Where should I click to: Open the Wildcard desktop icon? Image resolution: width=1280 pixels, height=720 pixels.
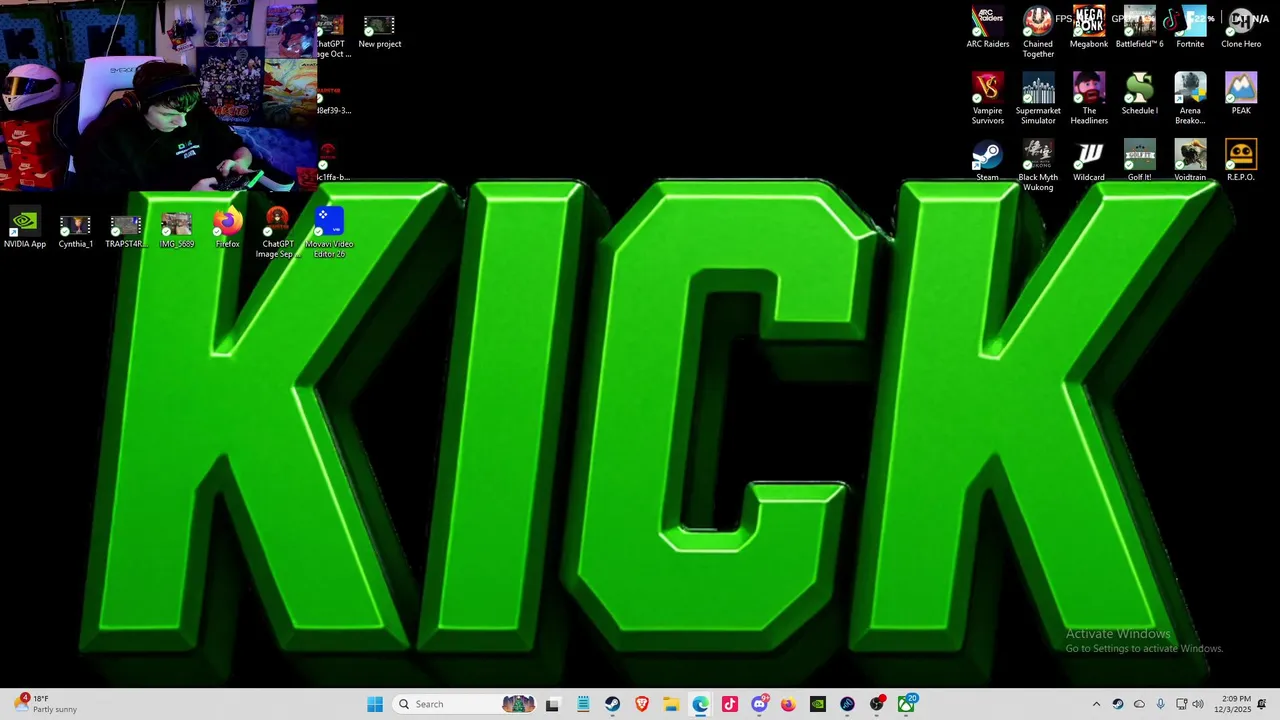coord(1089,161)
